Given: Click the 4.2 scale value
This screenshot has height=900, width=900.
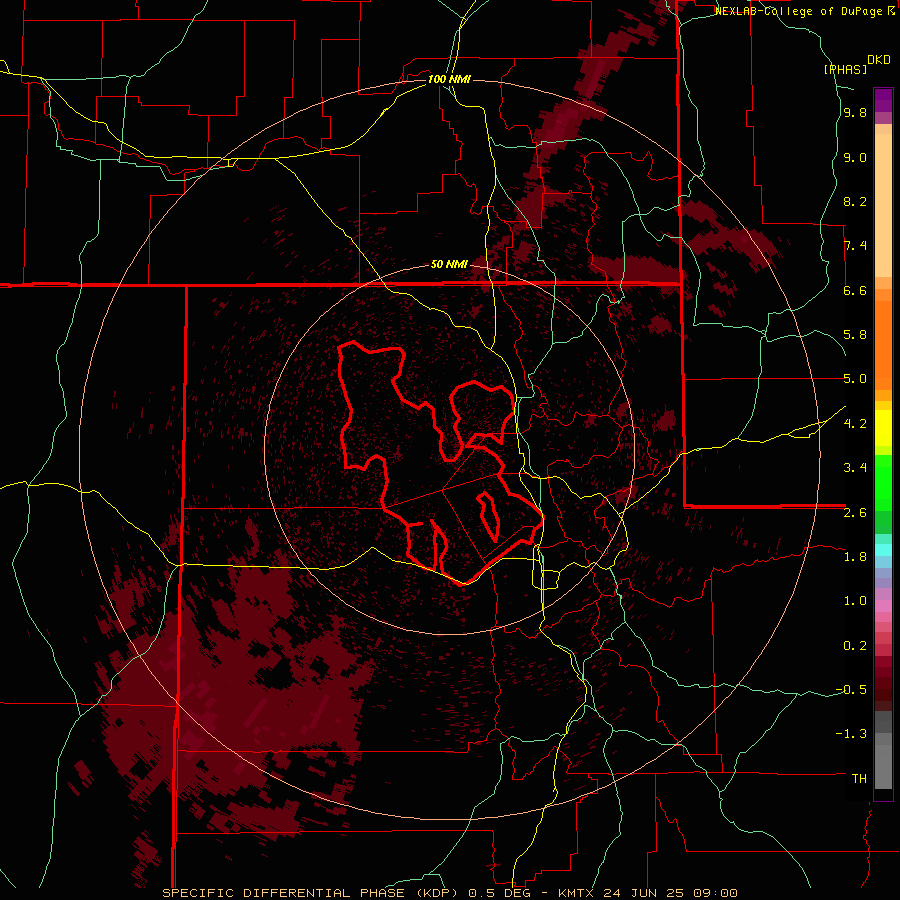Looking at the screenshot, I should click(x=855, y=424).
